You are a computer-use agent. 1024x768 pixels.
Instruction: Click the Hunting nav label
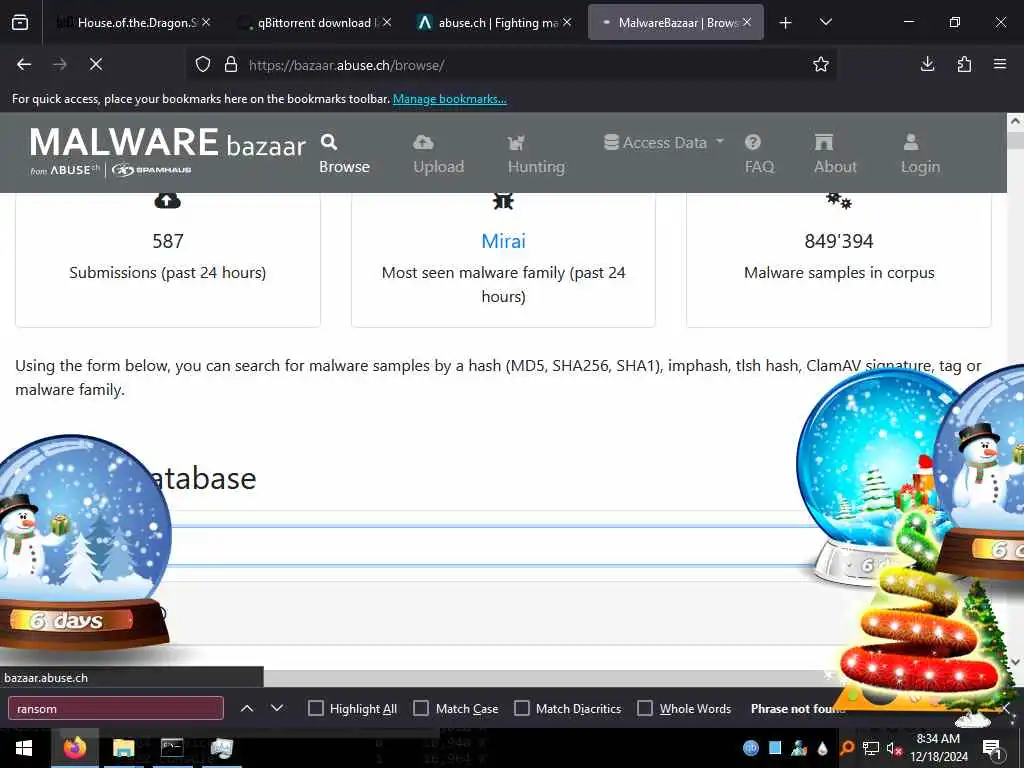[x=536, y=167]
